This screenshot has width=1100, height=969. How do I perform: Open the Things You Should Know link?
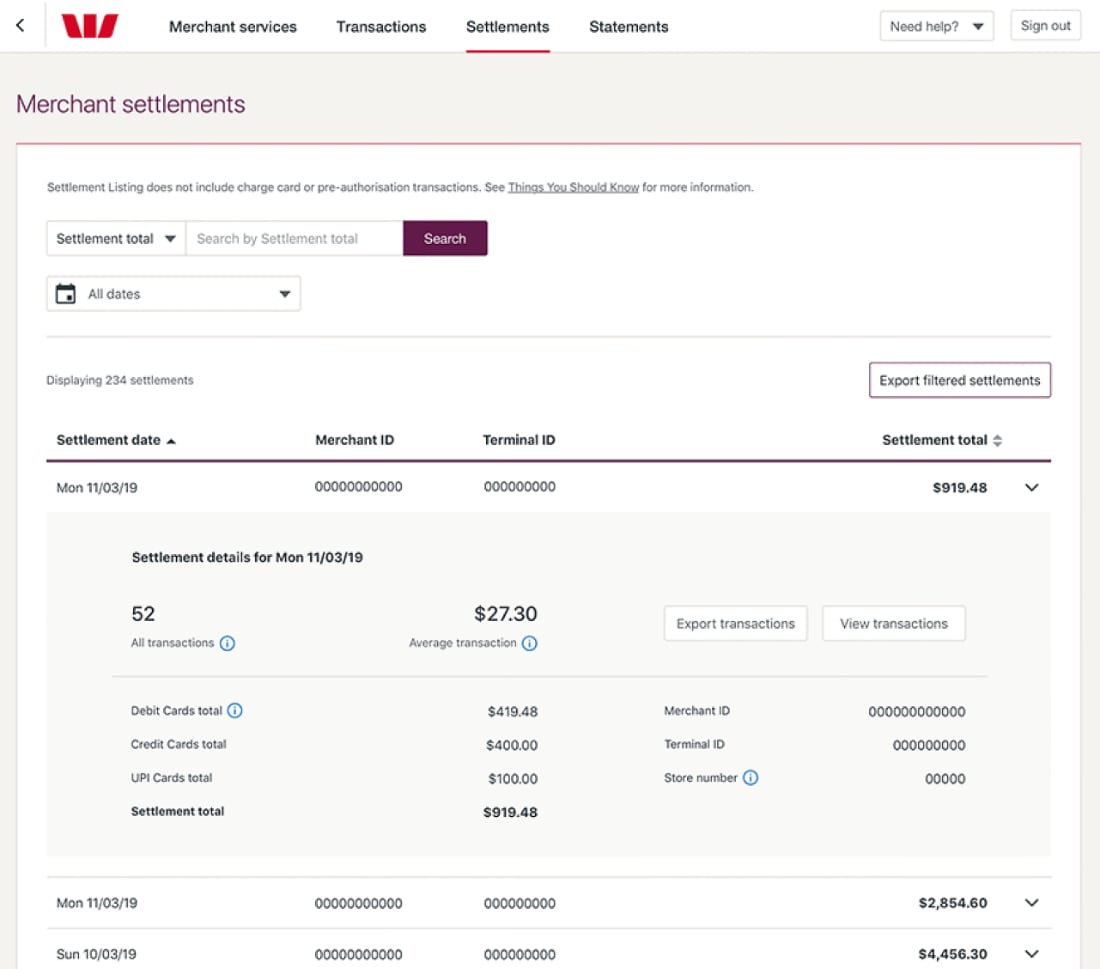pos(573,187)
